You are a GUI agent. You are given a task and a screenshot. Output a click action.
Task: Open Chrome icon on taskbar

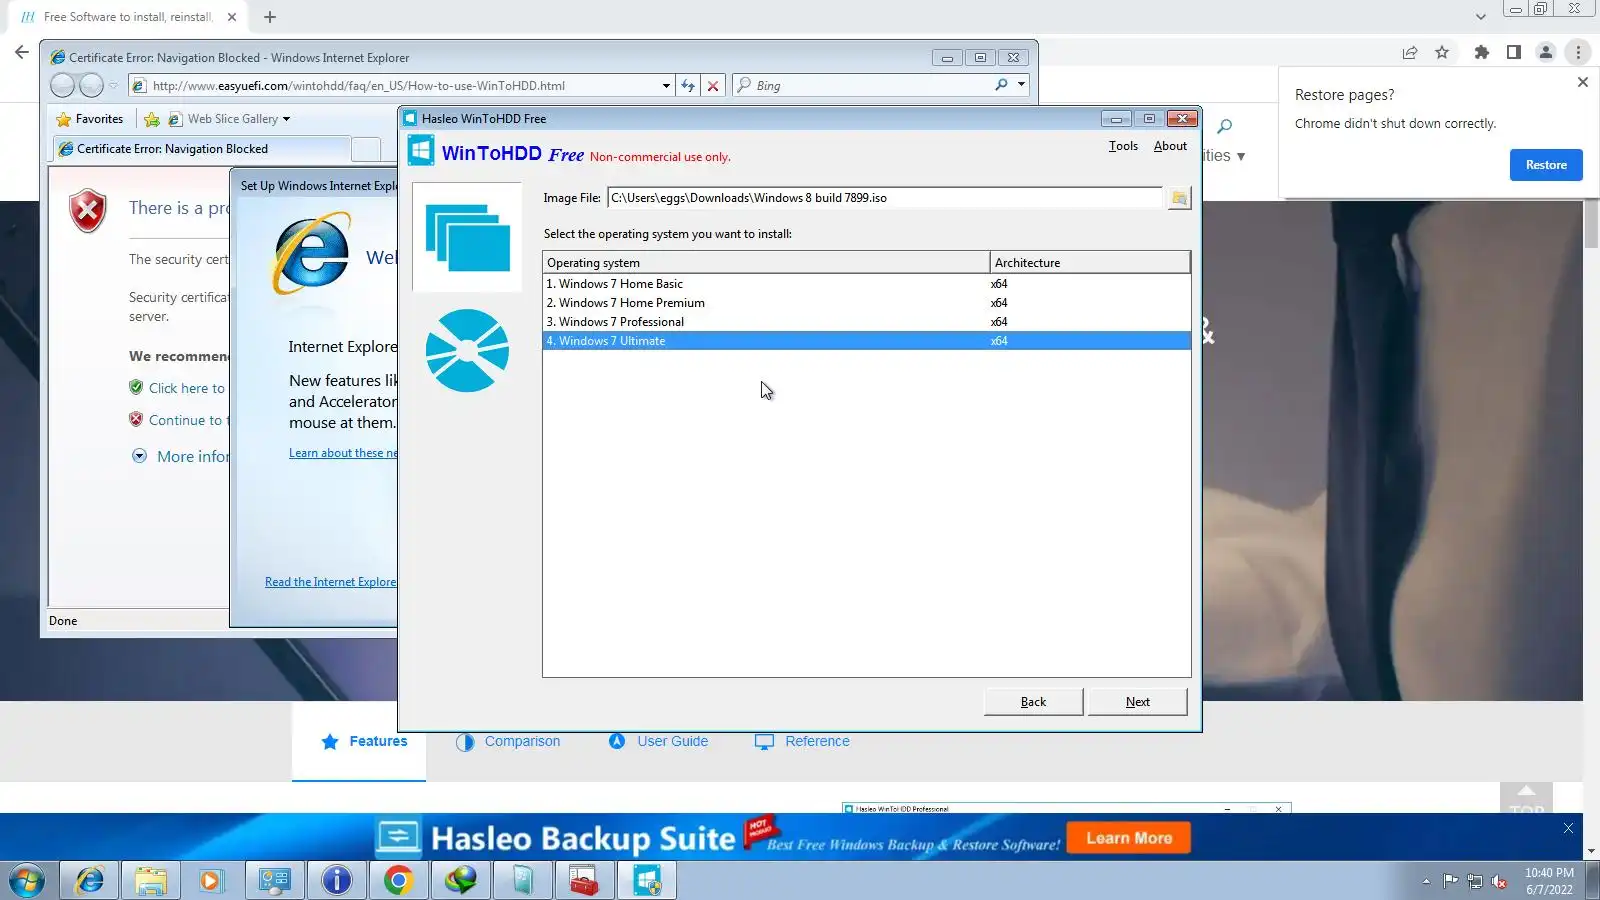pyautogui.click(x=398, y=880)
